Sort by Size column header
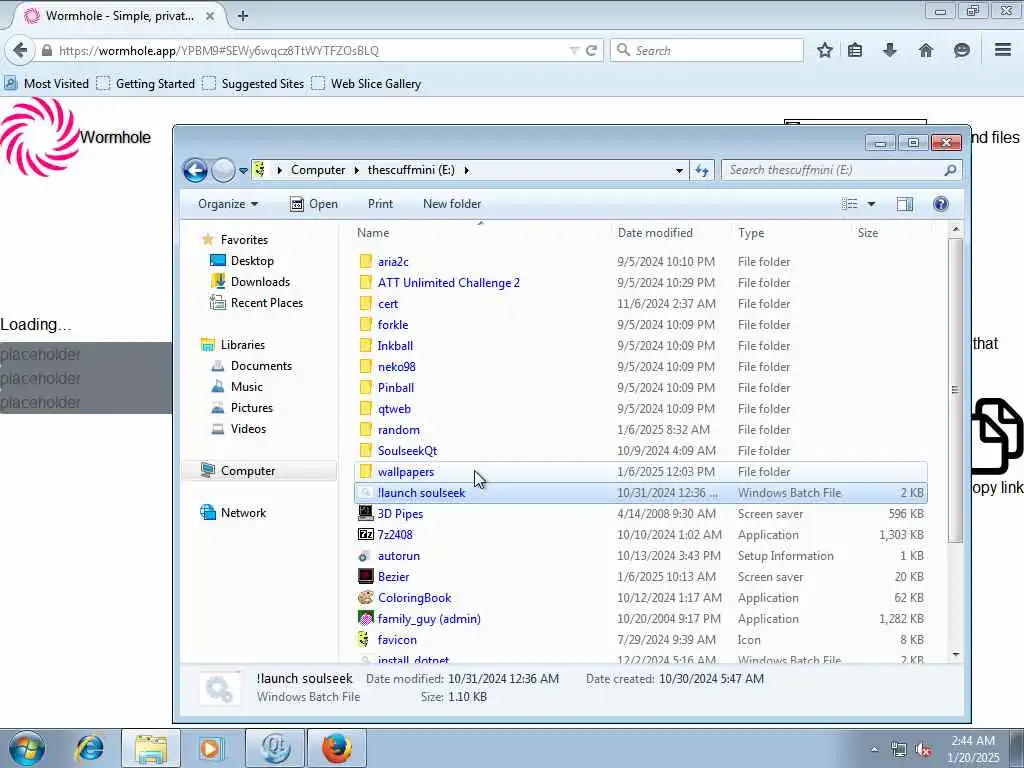 [891, 232]
